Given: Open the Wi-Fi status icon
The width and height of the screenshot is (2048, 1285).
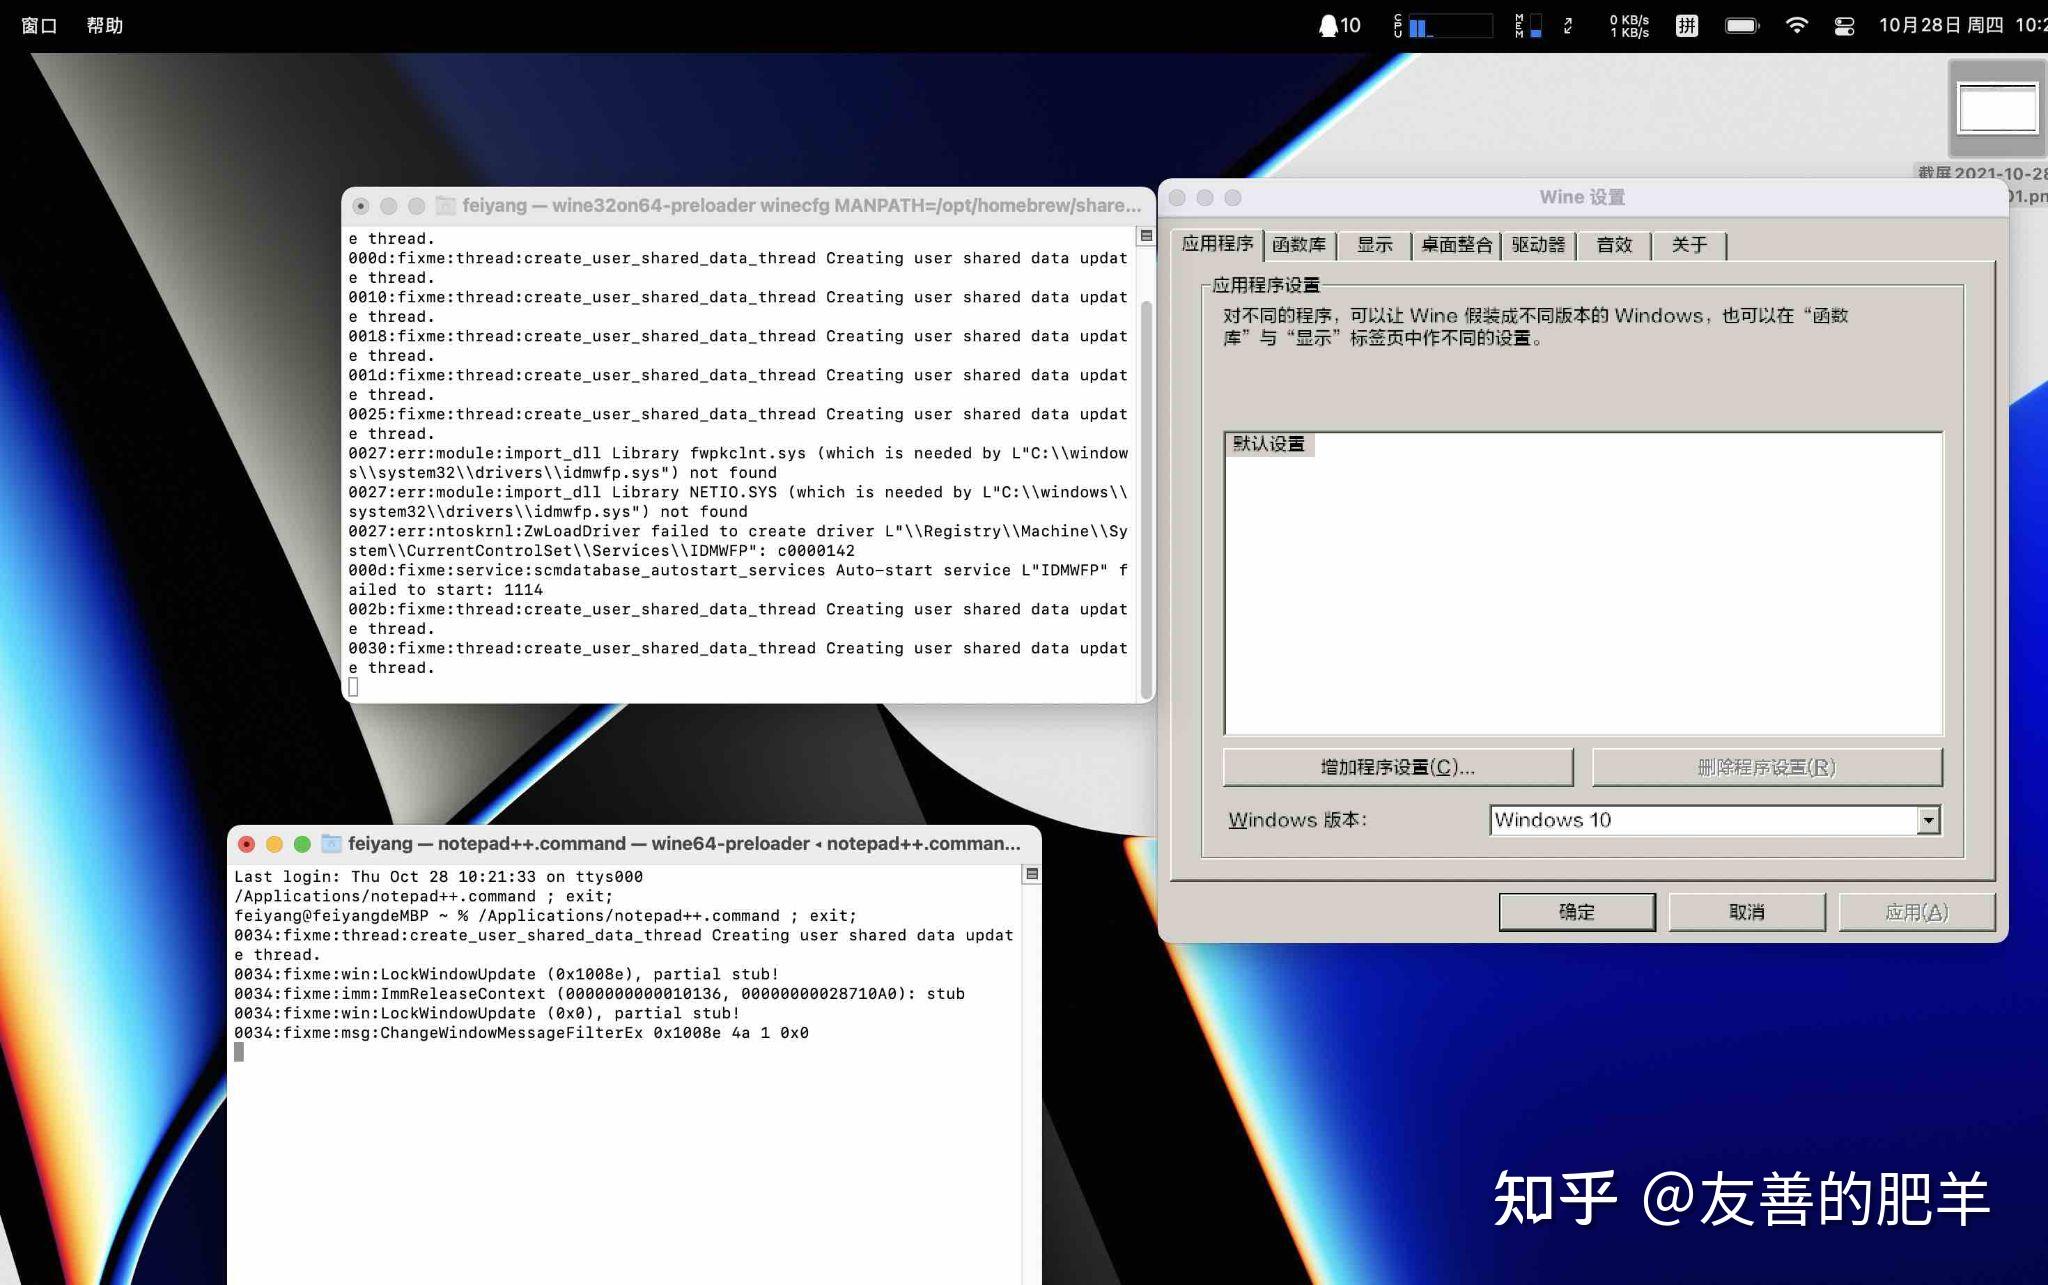Looking at the screenshot, I should 1797,23.
